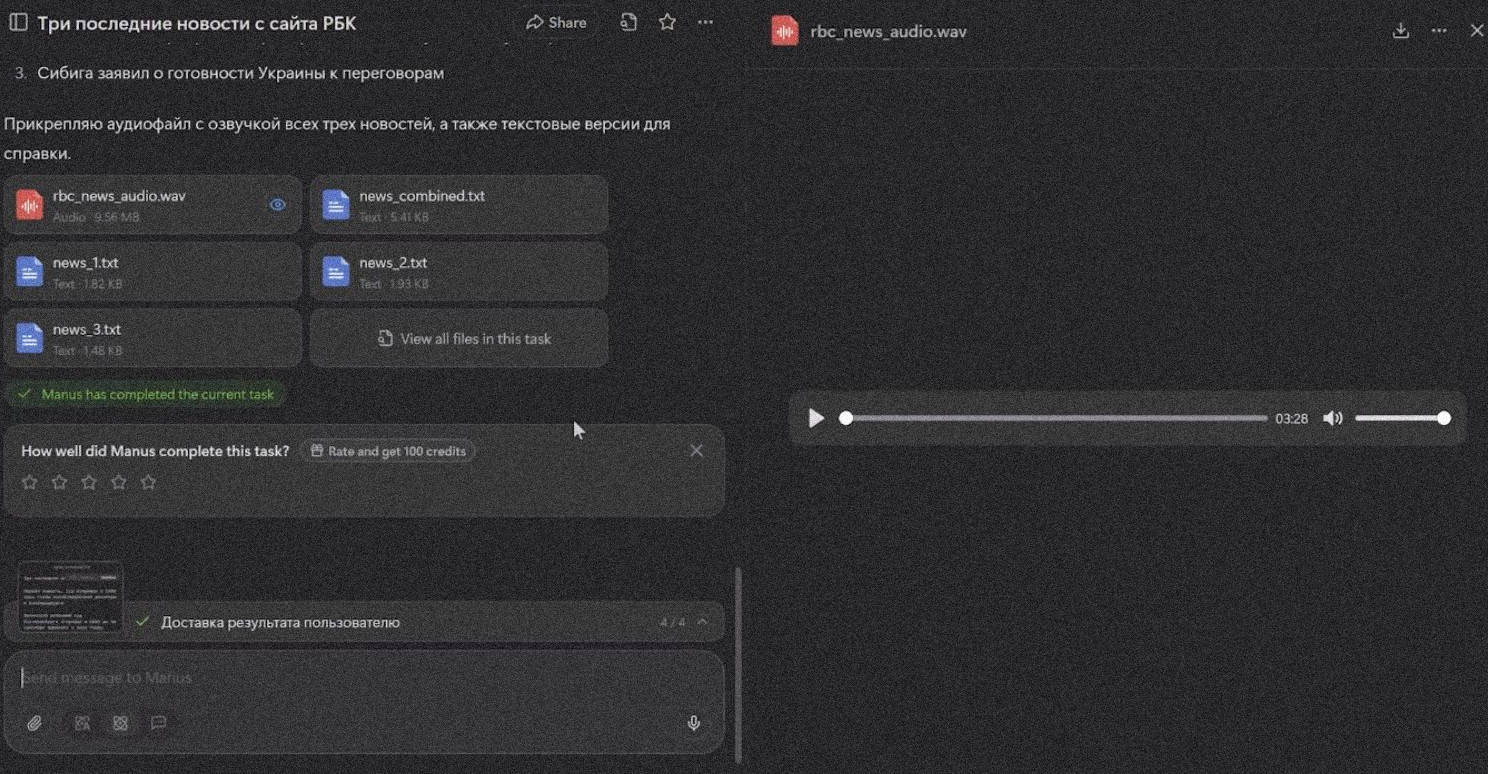The width and height of the screenshot is (1488, 774).
Task: Give a four-star rating
Action: (119, 482)
